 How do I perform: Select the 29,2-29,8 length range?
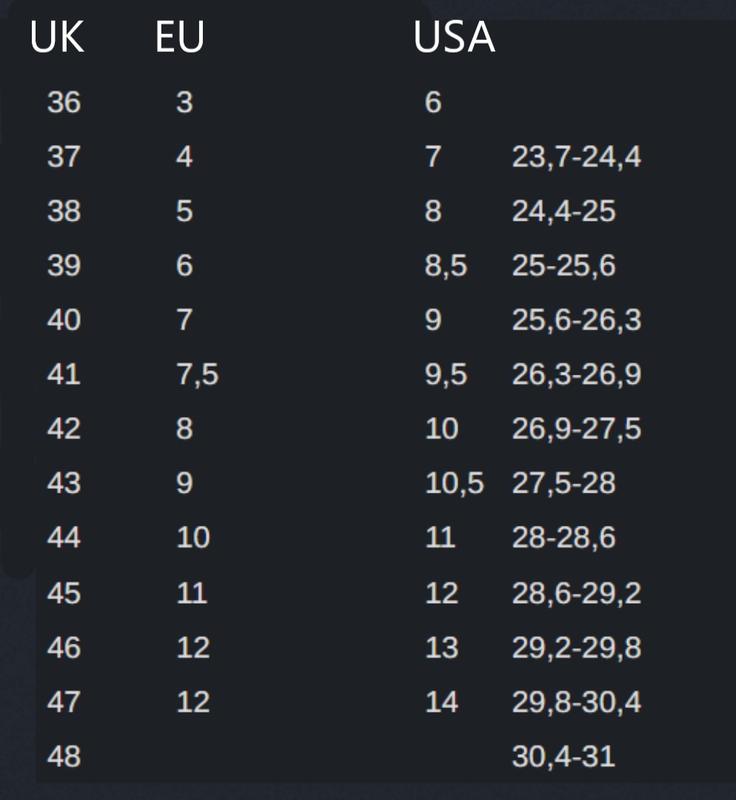point(576,648)
